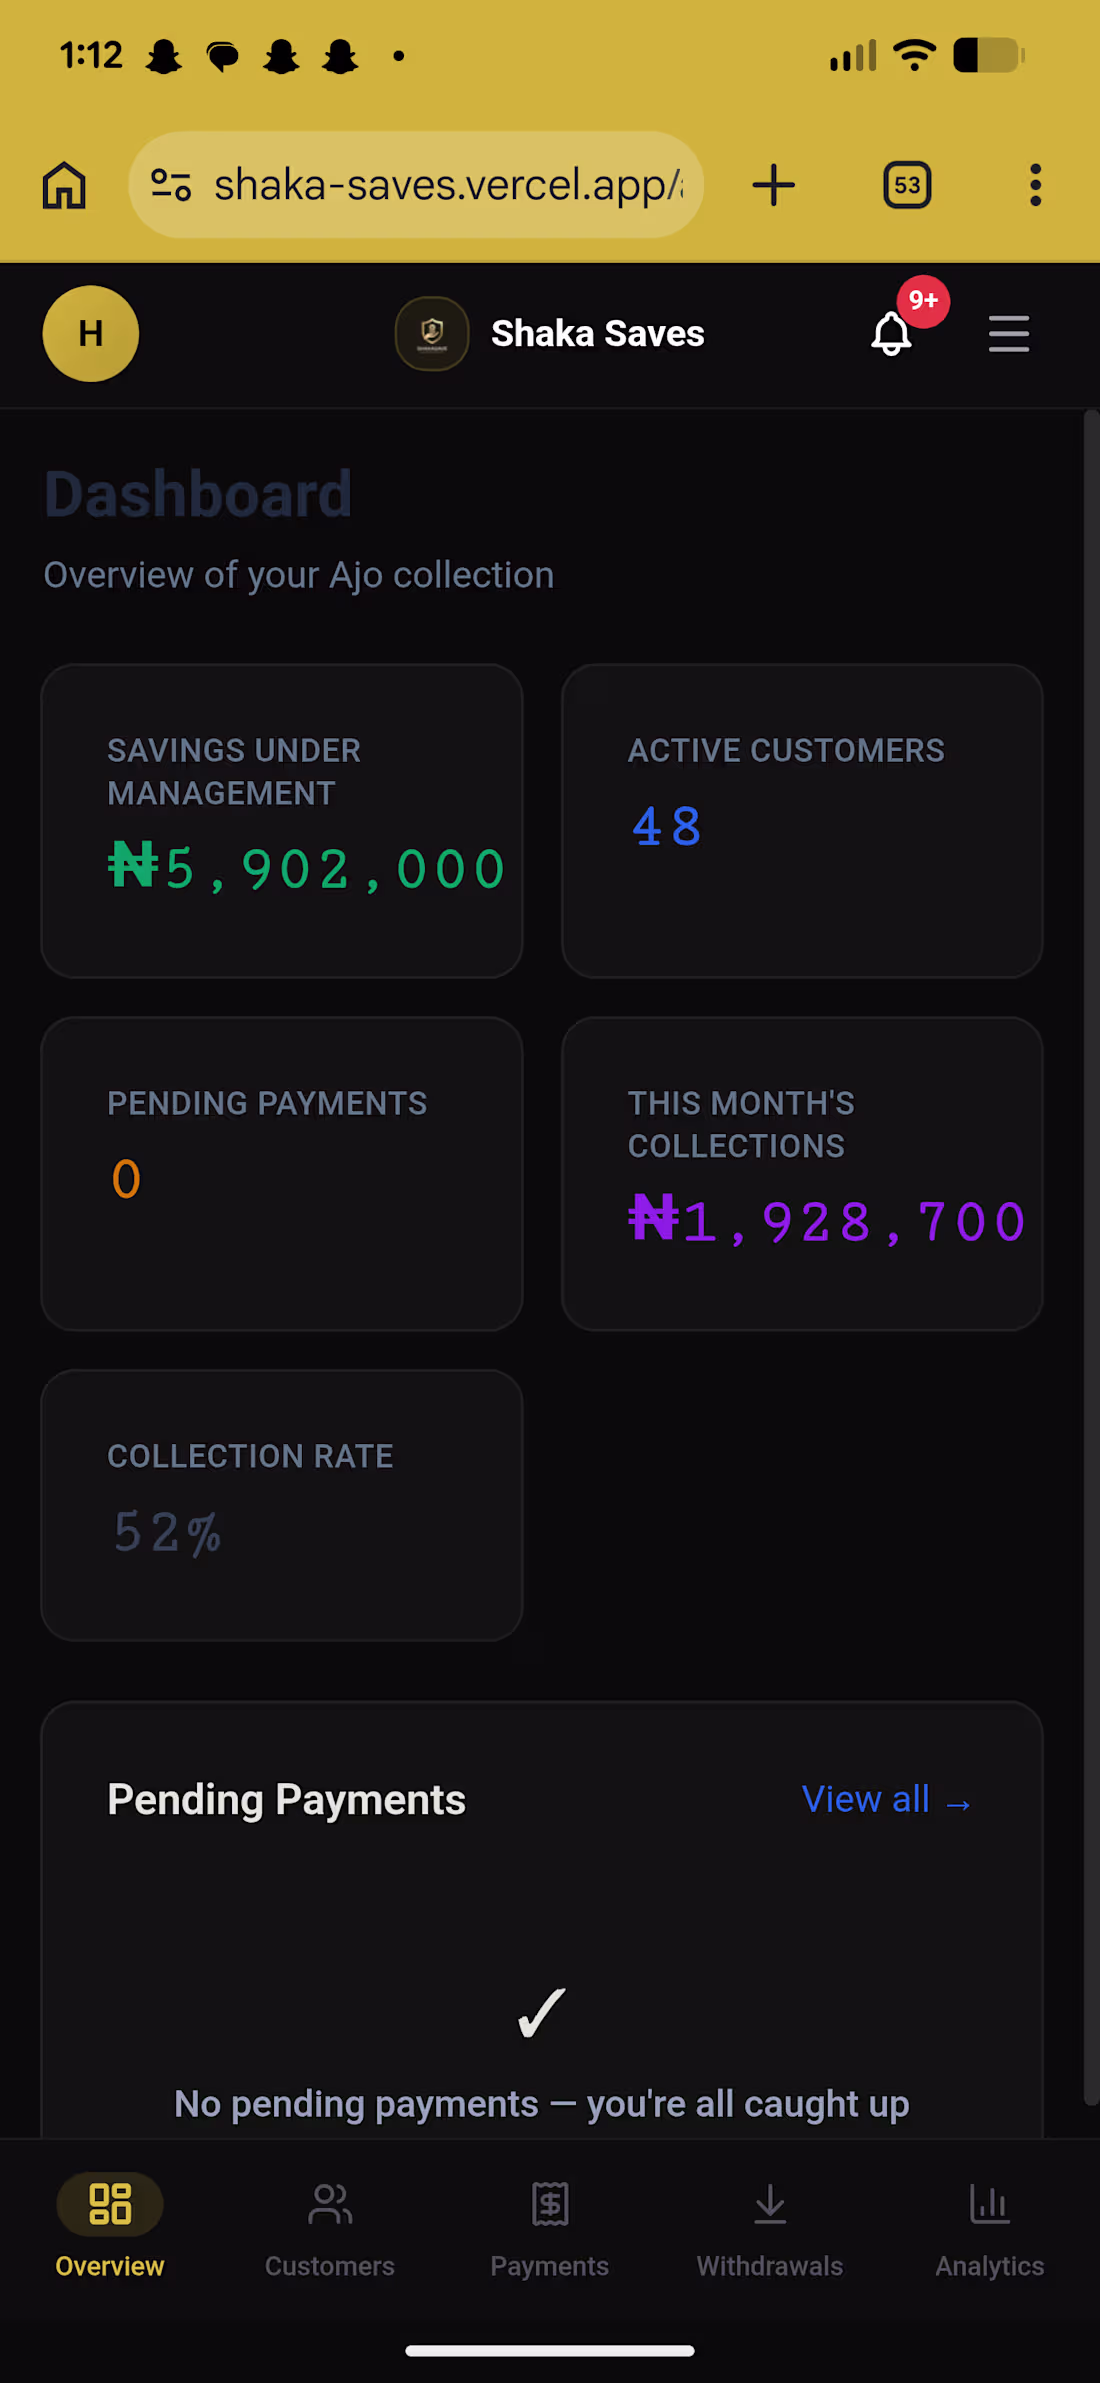Open the notifications bell icon
The image size is (1100, 2383).
point(892,333)
